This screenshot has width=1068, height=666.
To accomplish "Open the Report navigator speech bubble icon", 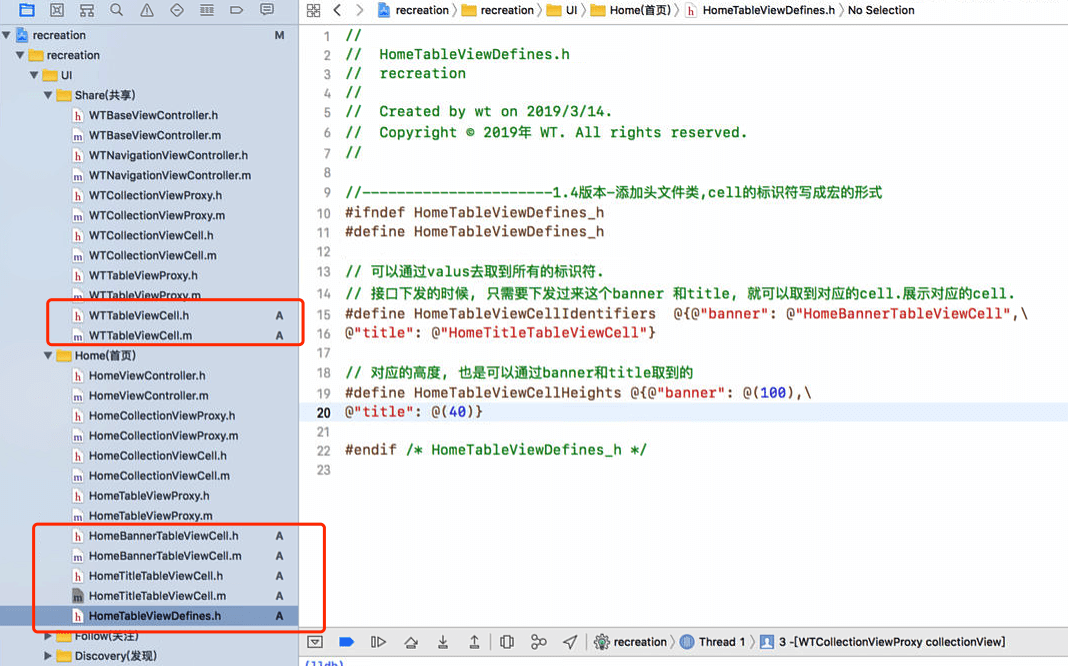I will 267,10.
